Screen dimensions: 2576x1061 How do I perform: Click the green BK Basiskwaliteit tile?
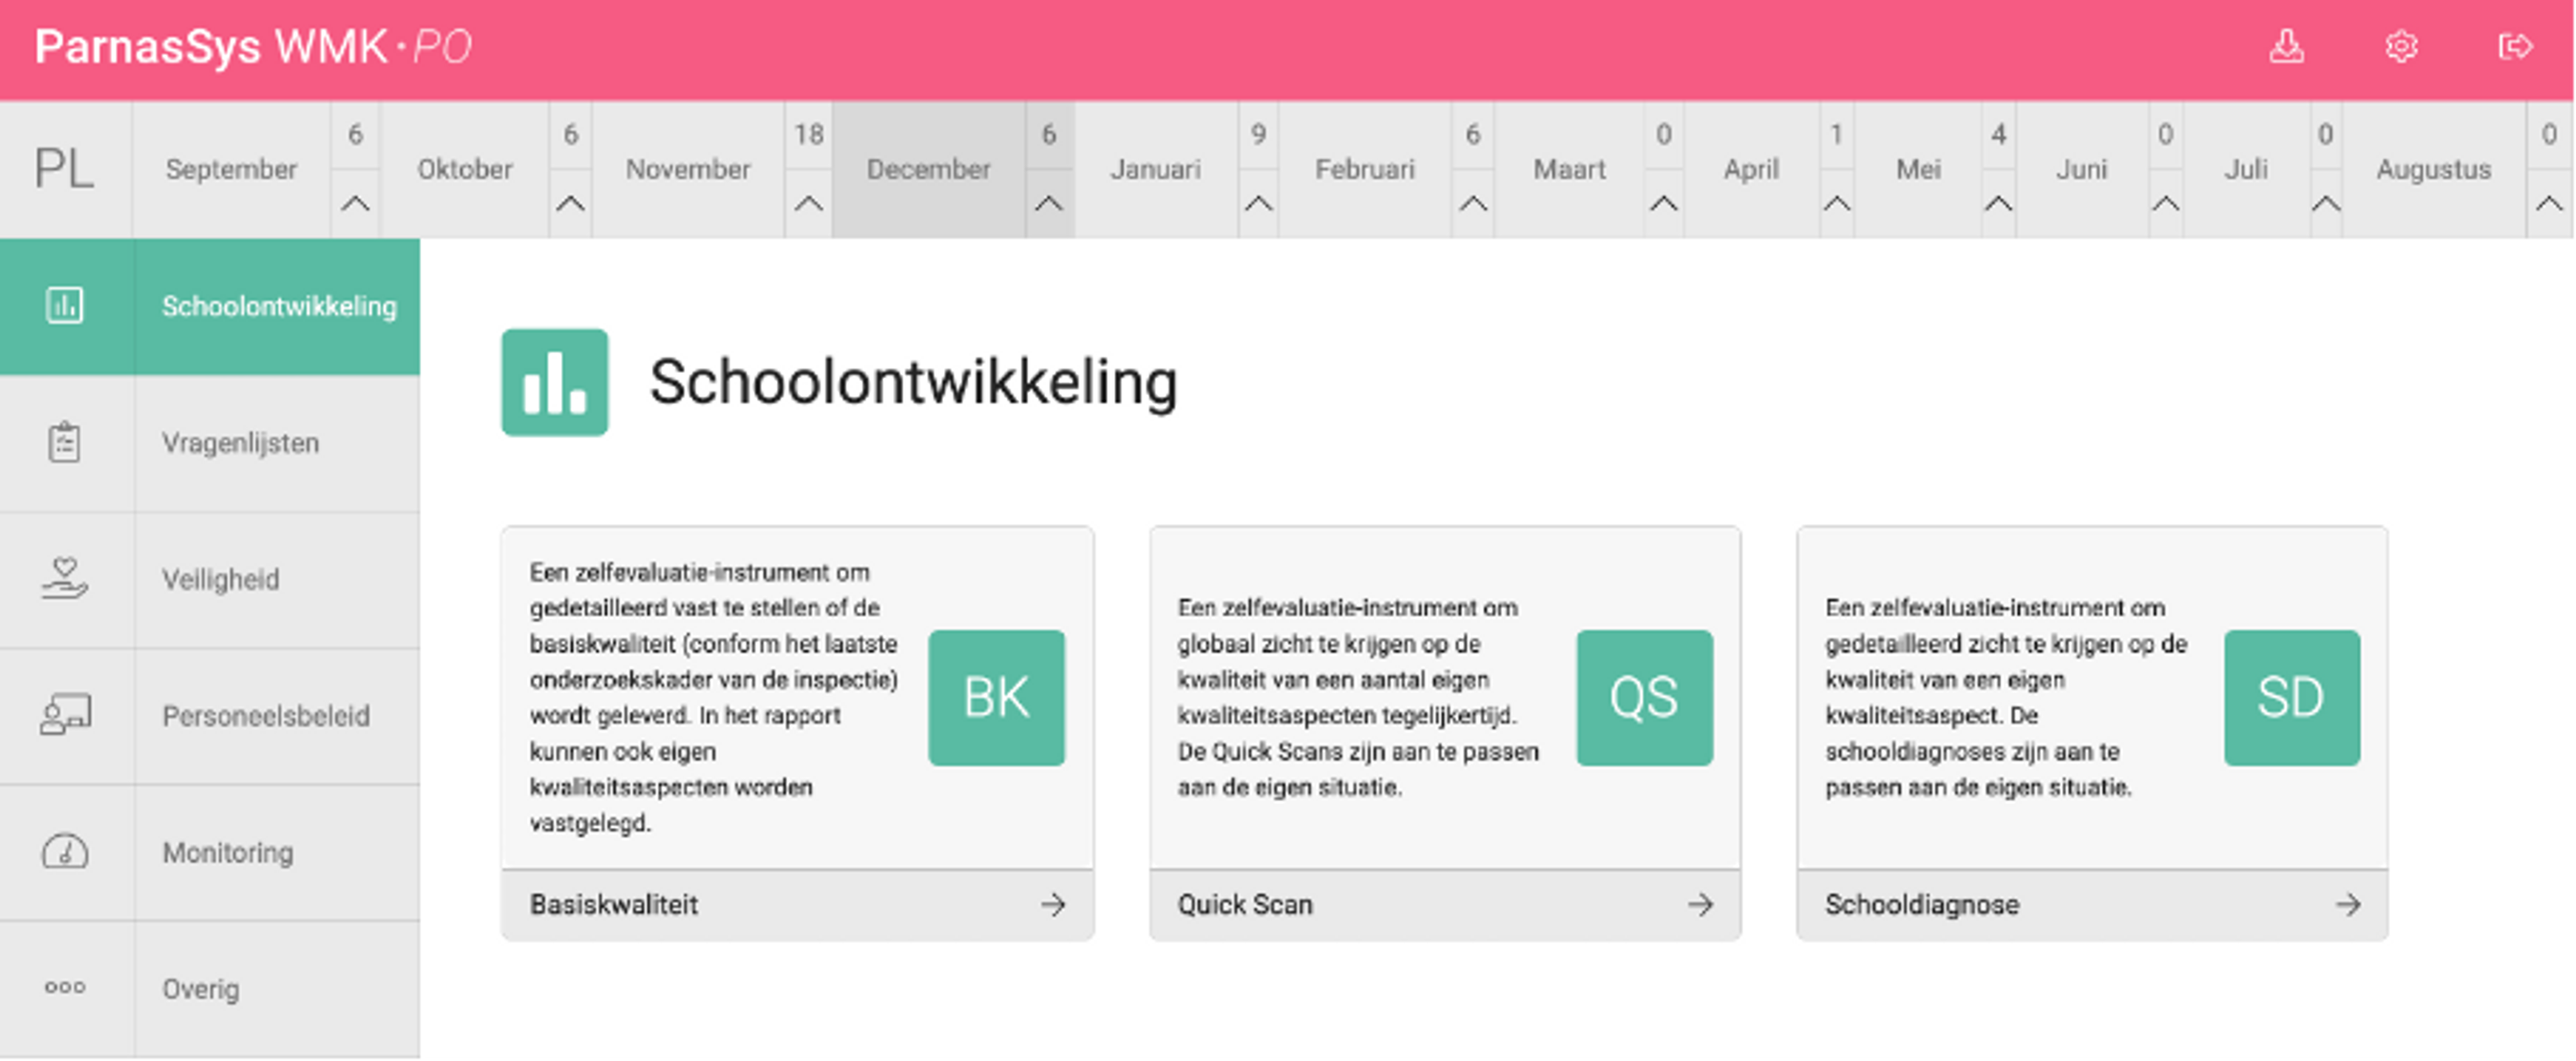coord(996,697)
